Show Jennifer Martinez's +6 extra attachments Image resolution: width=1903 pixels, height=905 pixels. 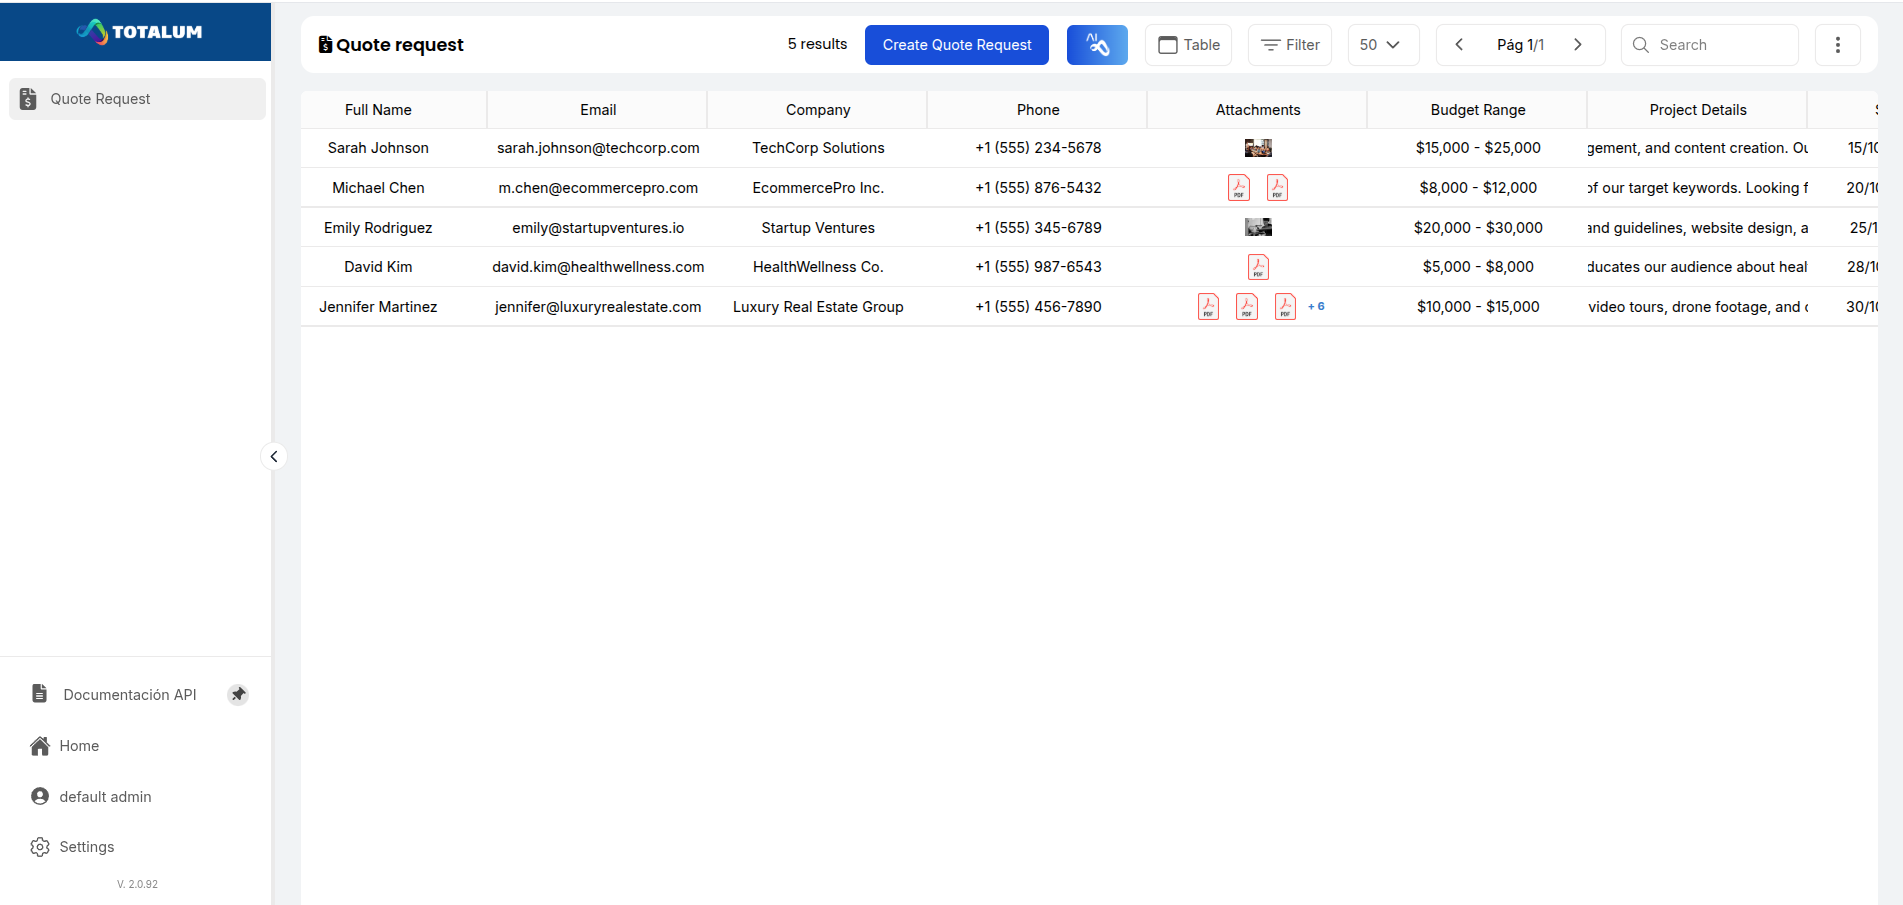tap(1316, 306)
